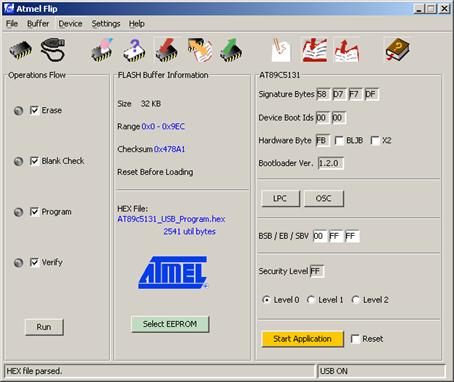Click the Verify Target Device Memory icon
The width and height of the screenshot is (454, 382).
click(x=200, y=50)
